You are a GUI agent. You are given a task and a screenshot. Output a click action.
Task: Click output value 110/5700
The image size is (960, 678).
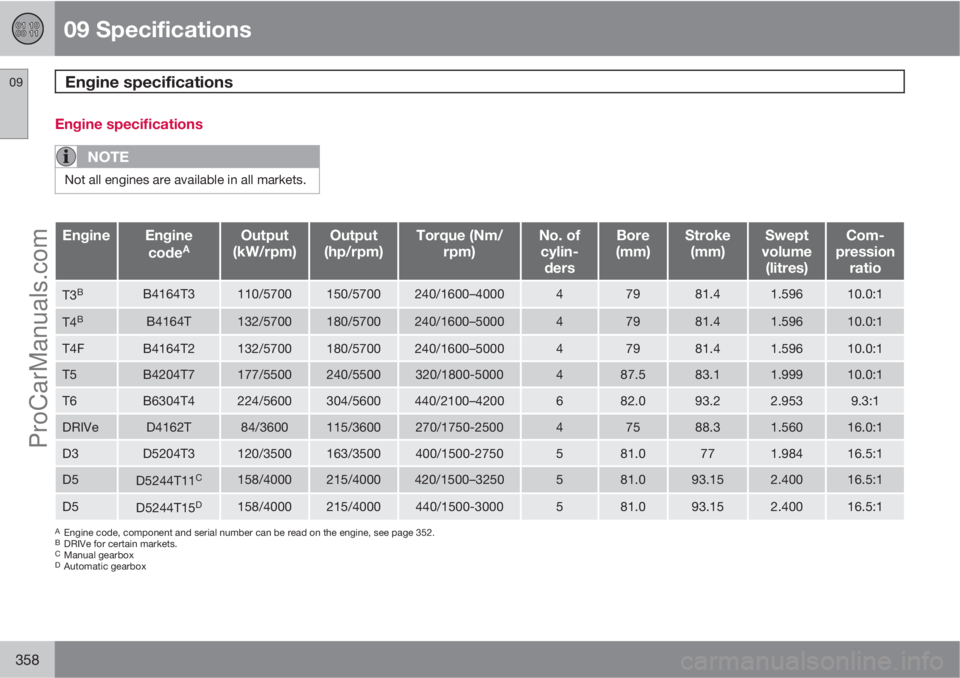[x=264, y=295]
